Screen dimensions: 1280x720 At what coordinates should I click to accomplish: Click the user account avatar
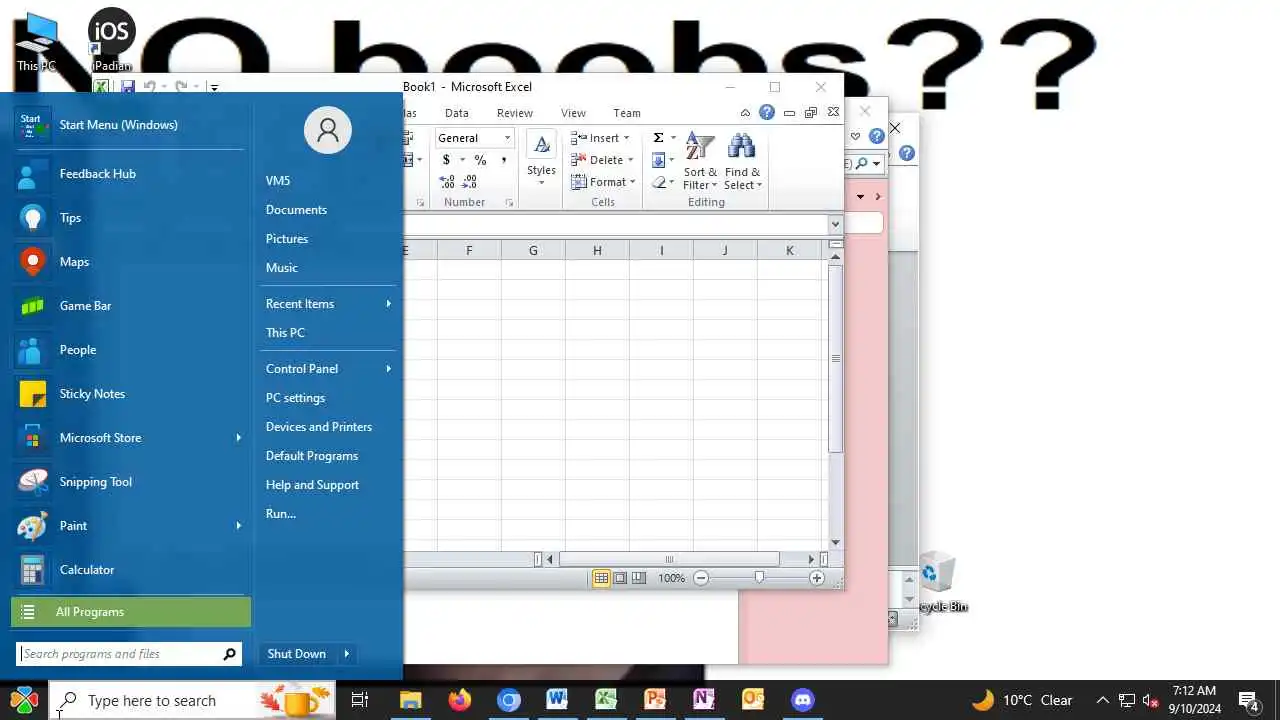[328, 130]
